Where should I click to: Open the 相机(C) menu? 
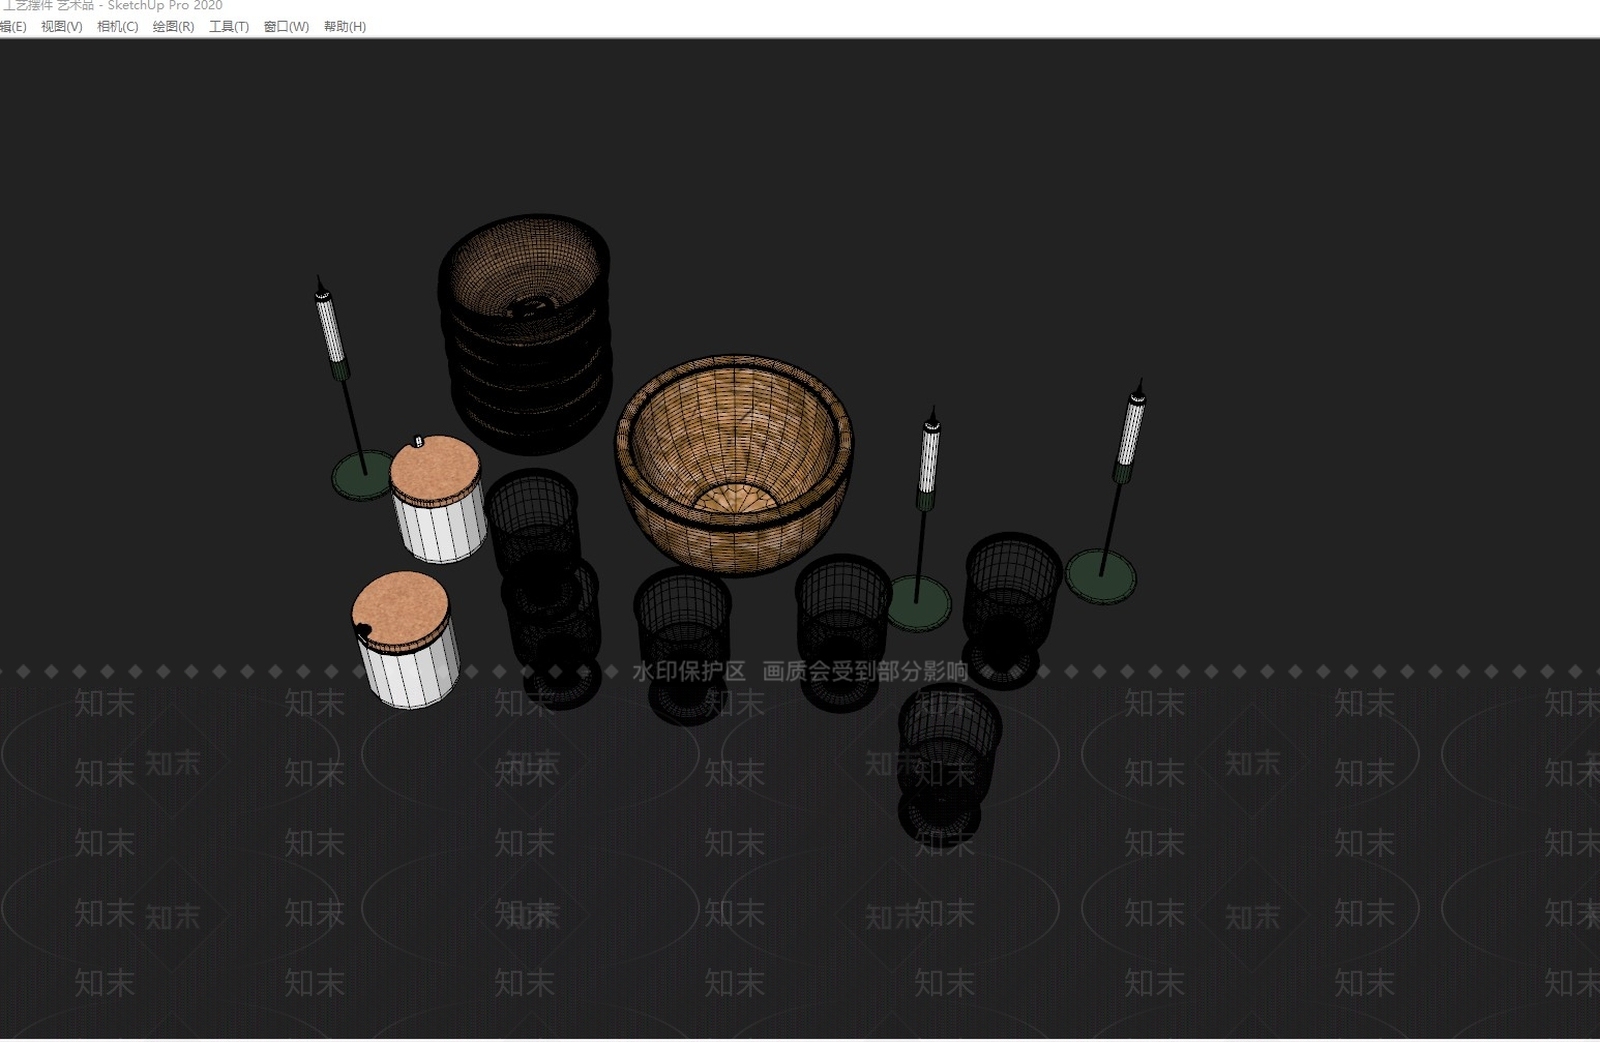point(117,26)
